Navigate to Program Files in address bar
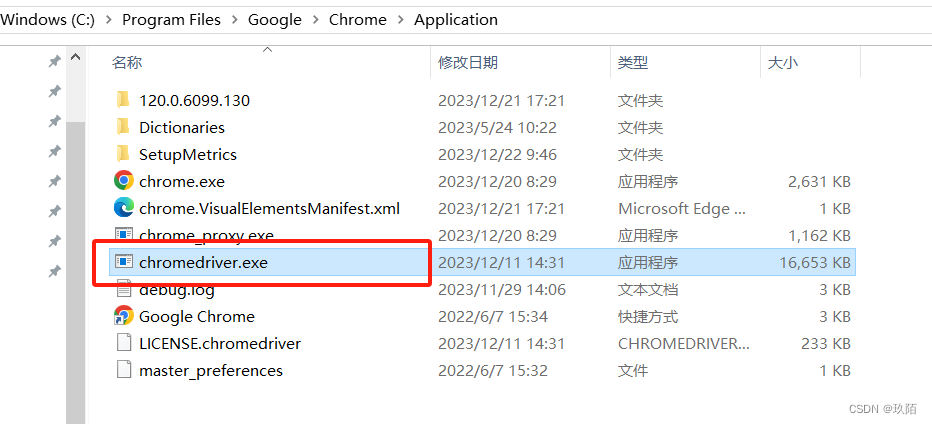Viewport: 932px width, 424px height. tap(171, 20)
